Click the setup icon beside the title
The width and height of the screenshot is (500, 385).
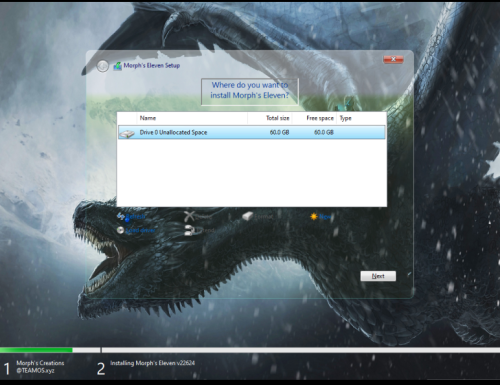(x=117, y=66)
